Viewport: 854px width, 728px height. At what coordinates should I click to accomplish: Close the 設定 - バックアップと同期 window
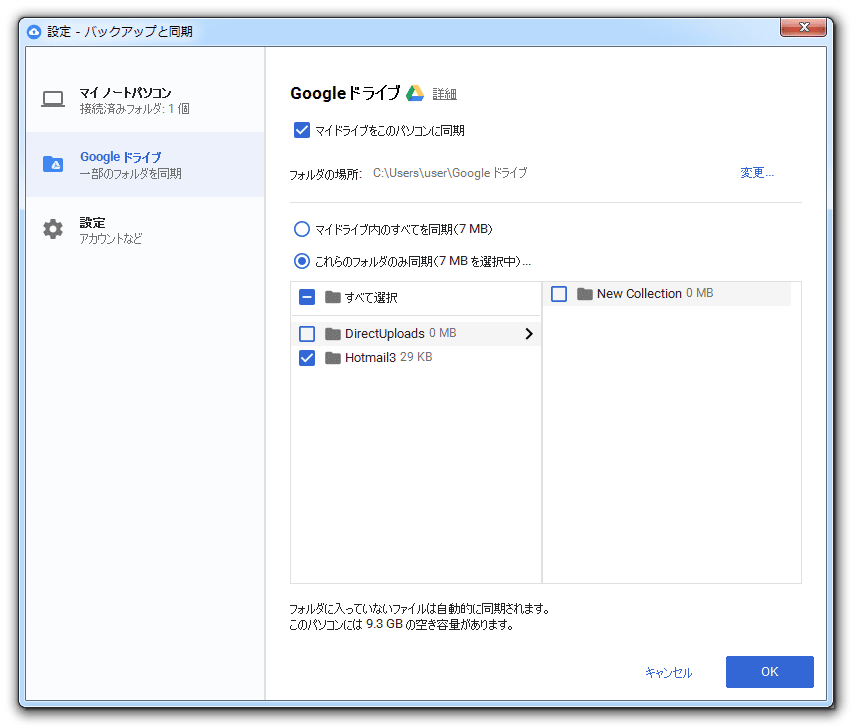coord(803,27)
